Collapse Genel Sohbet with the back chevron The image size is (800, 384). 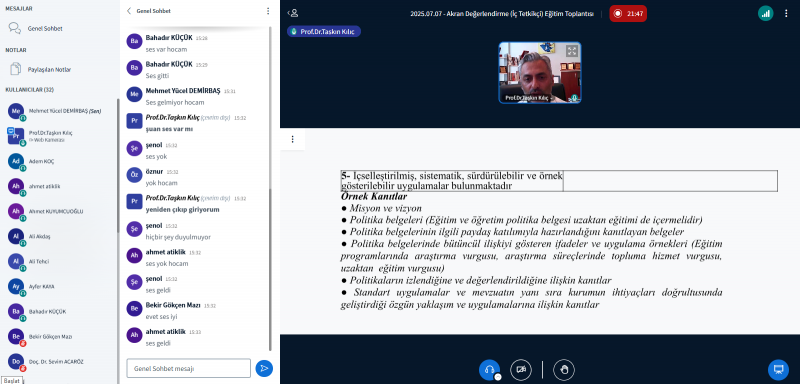point(129,11)
